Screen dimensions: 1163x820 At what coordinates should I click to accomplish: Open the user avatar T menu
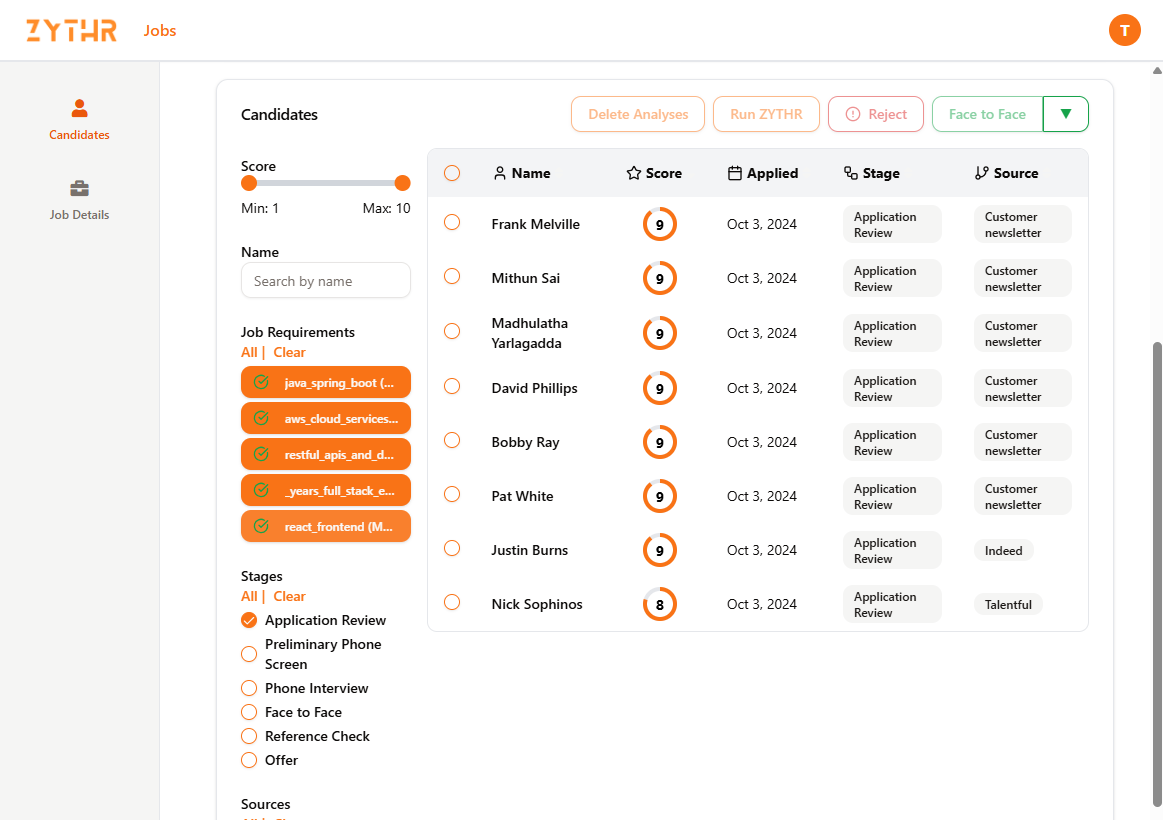(1125, 30)
